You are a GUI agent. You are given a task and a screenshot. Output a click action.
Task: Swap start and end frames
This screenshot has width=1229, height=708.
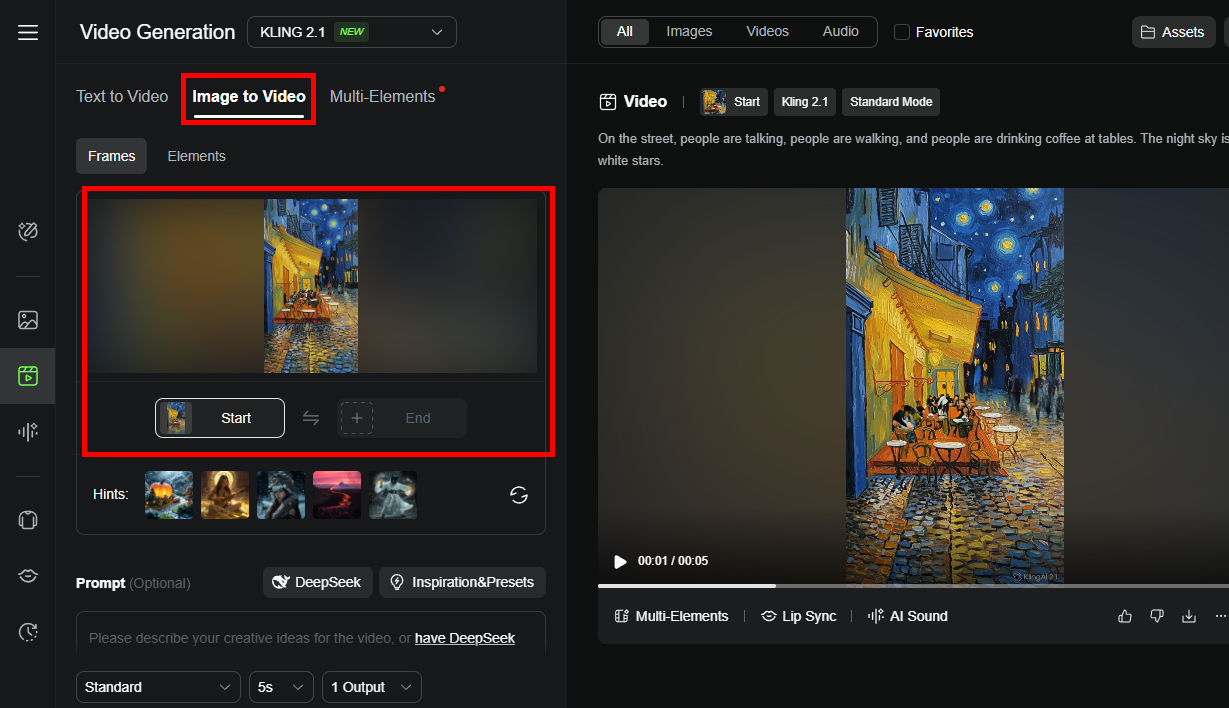(311, 418)
